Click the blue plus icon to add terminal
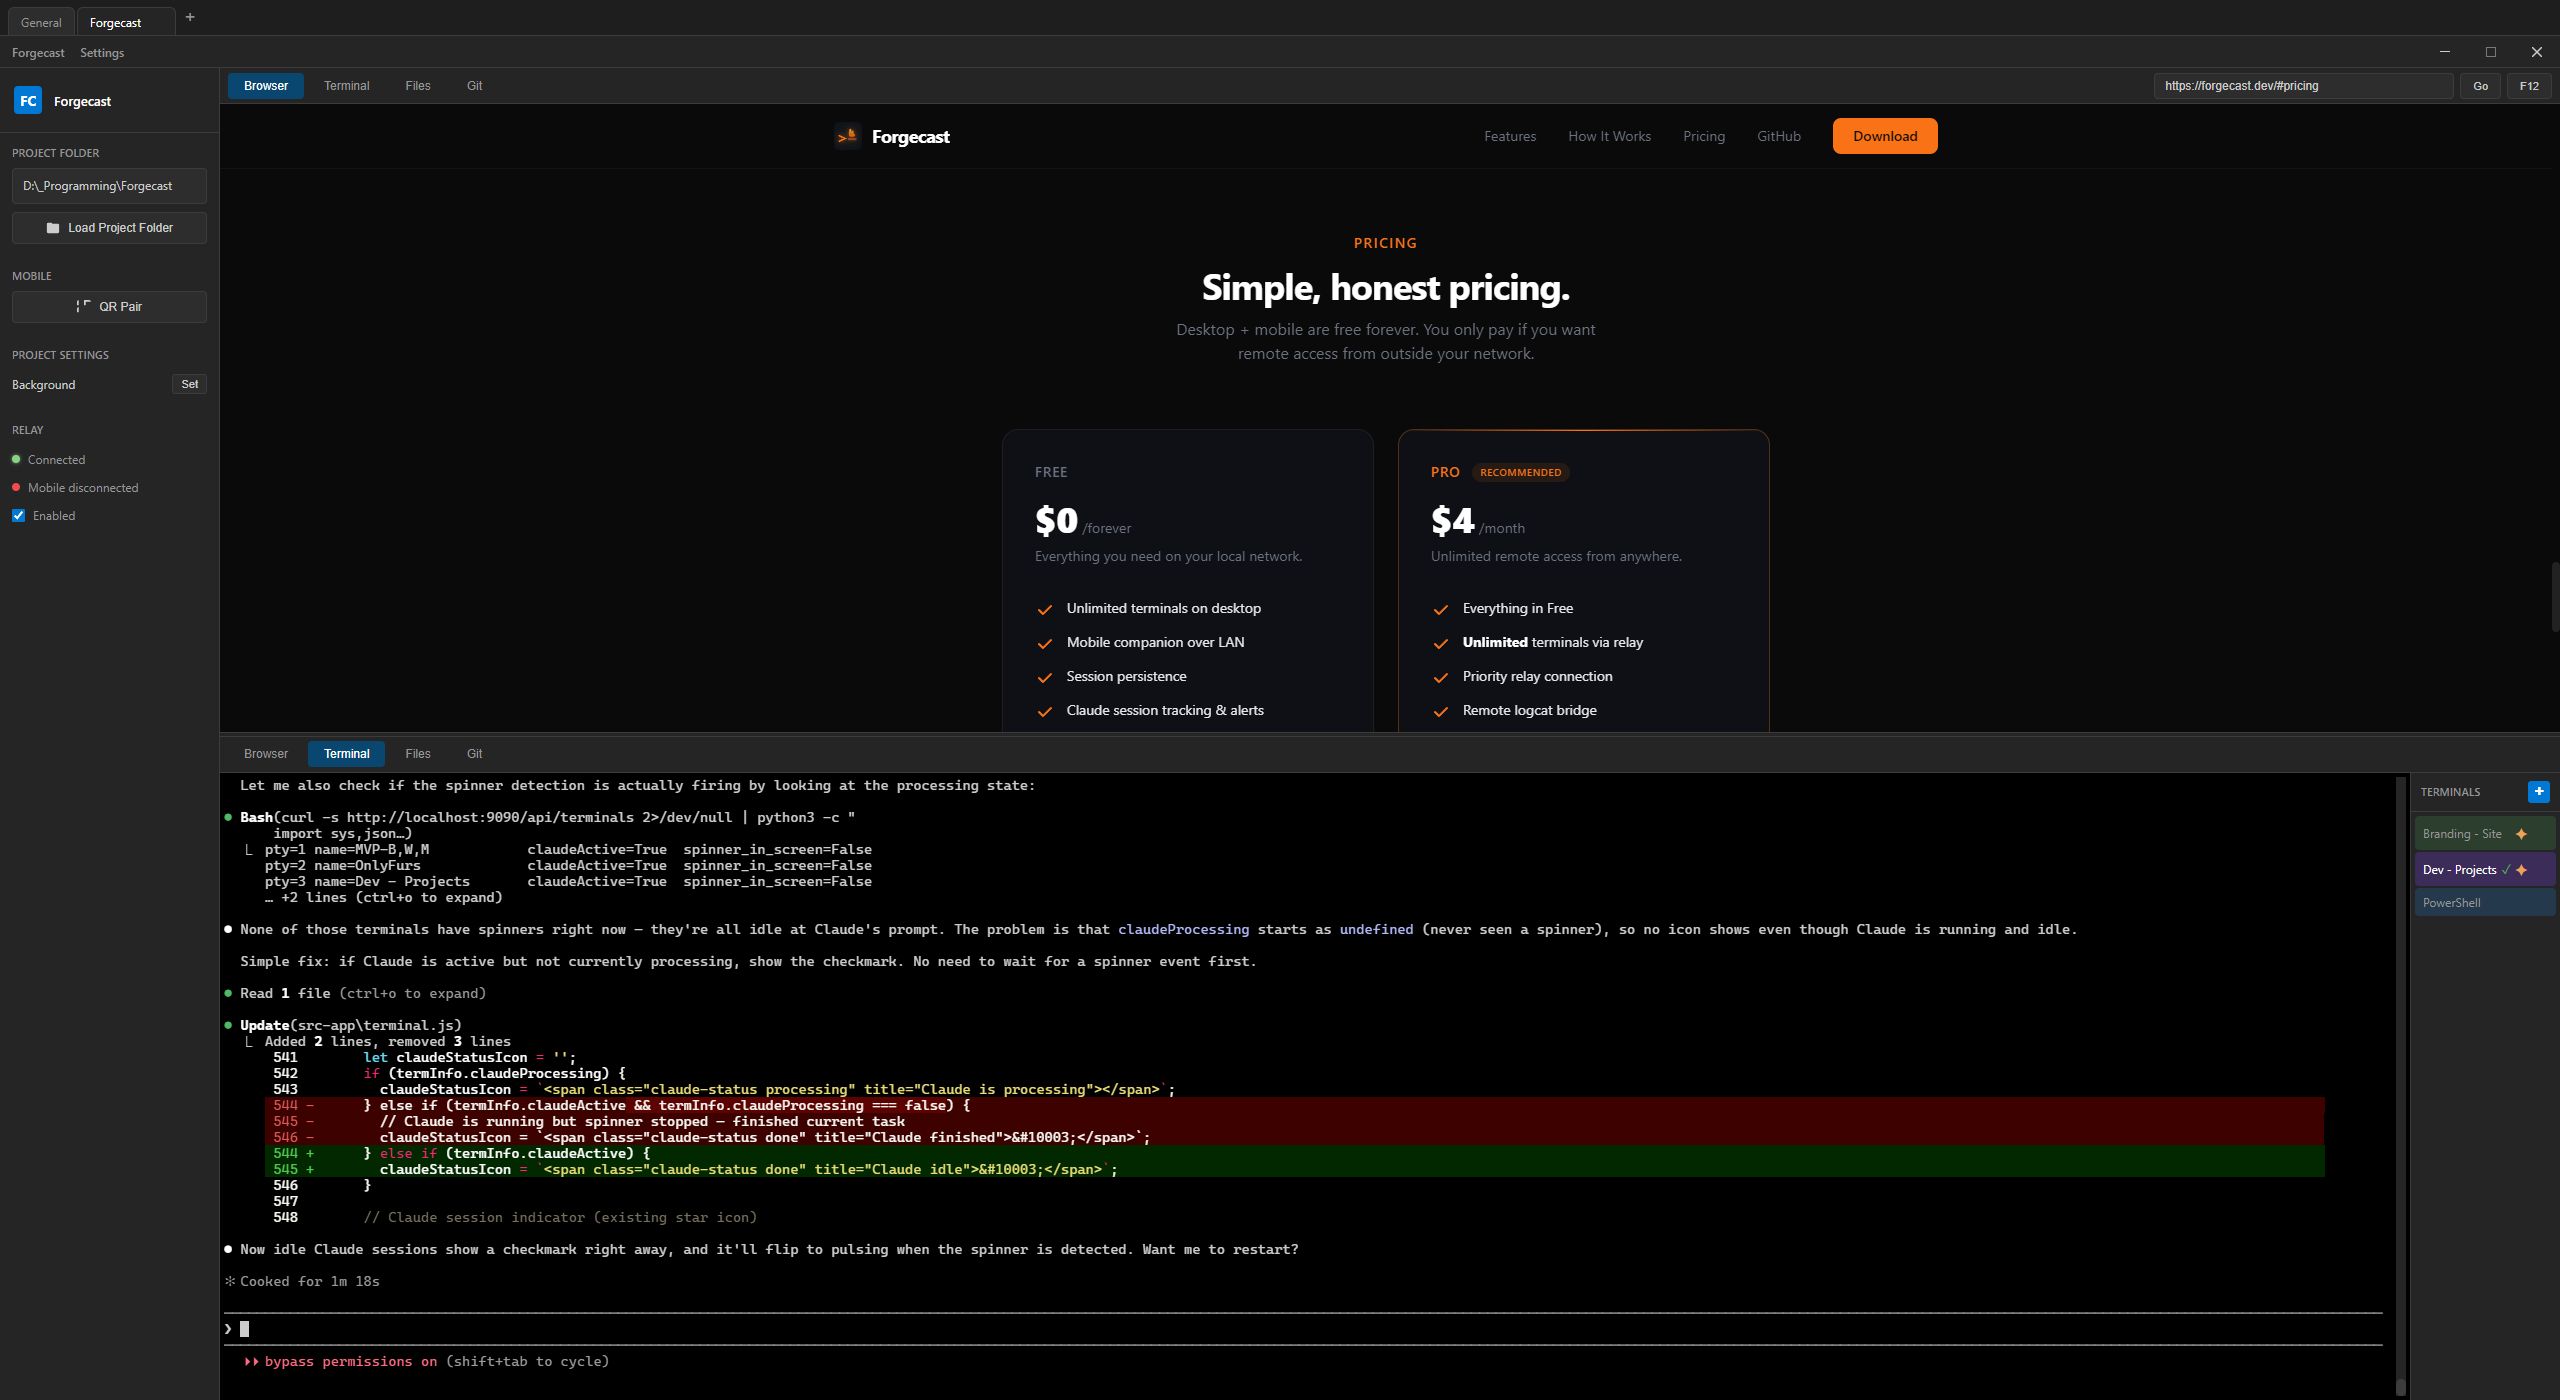The width and height of the screenshot is (2560, 1400). tap(2538, 791)
